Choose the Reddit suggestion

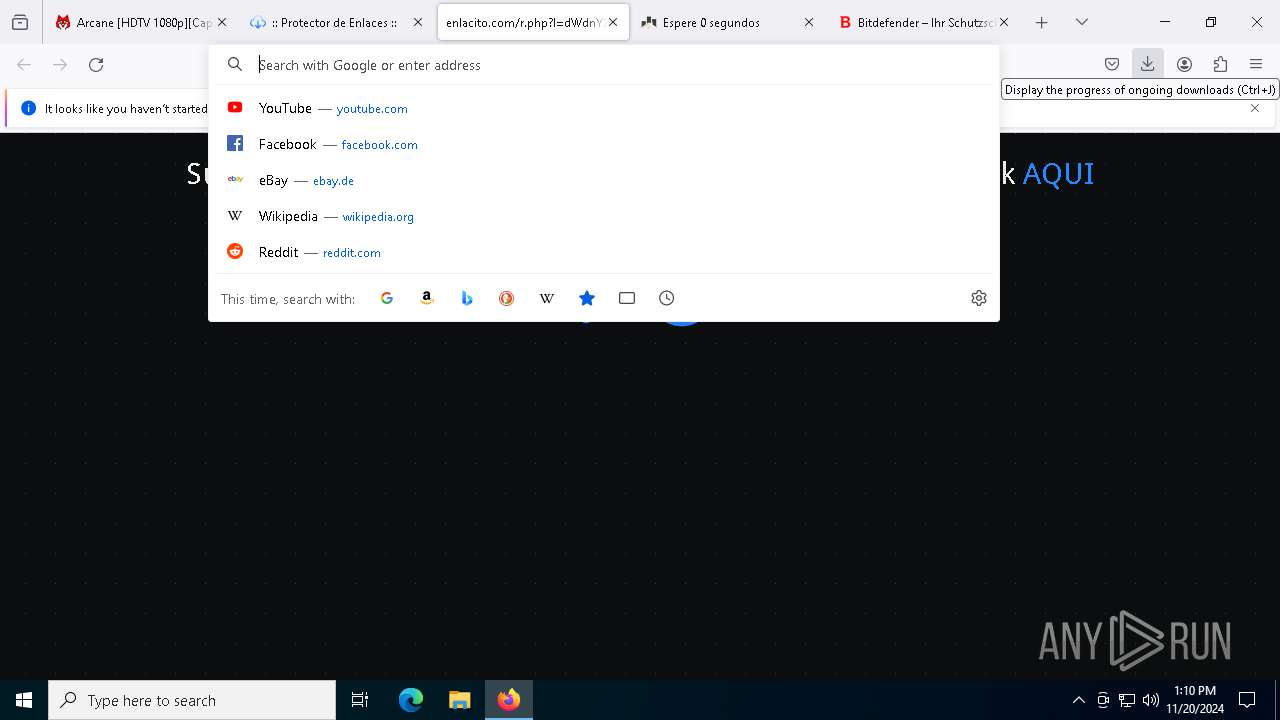click(x=604, y=252)
